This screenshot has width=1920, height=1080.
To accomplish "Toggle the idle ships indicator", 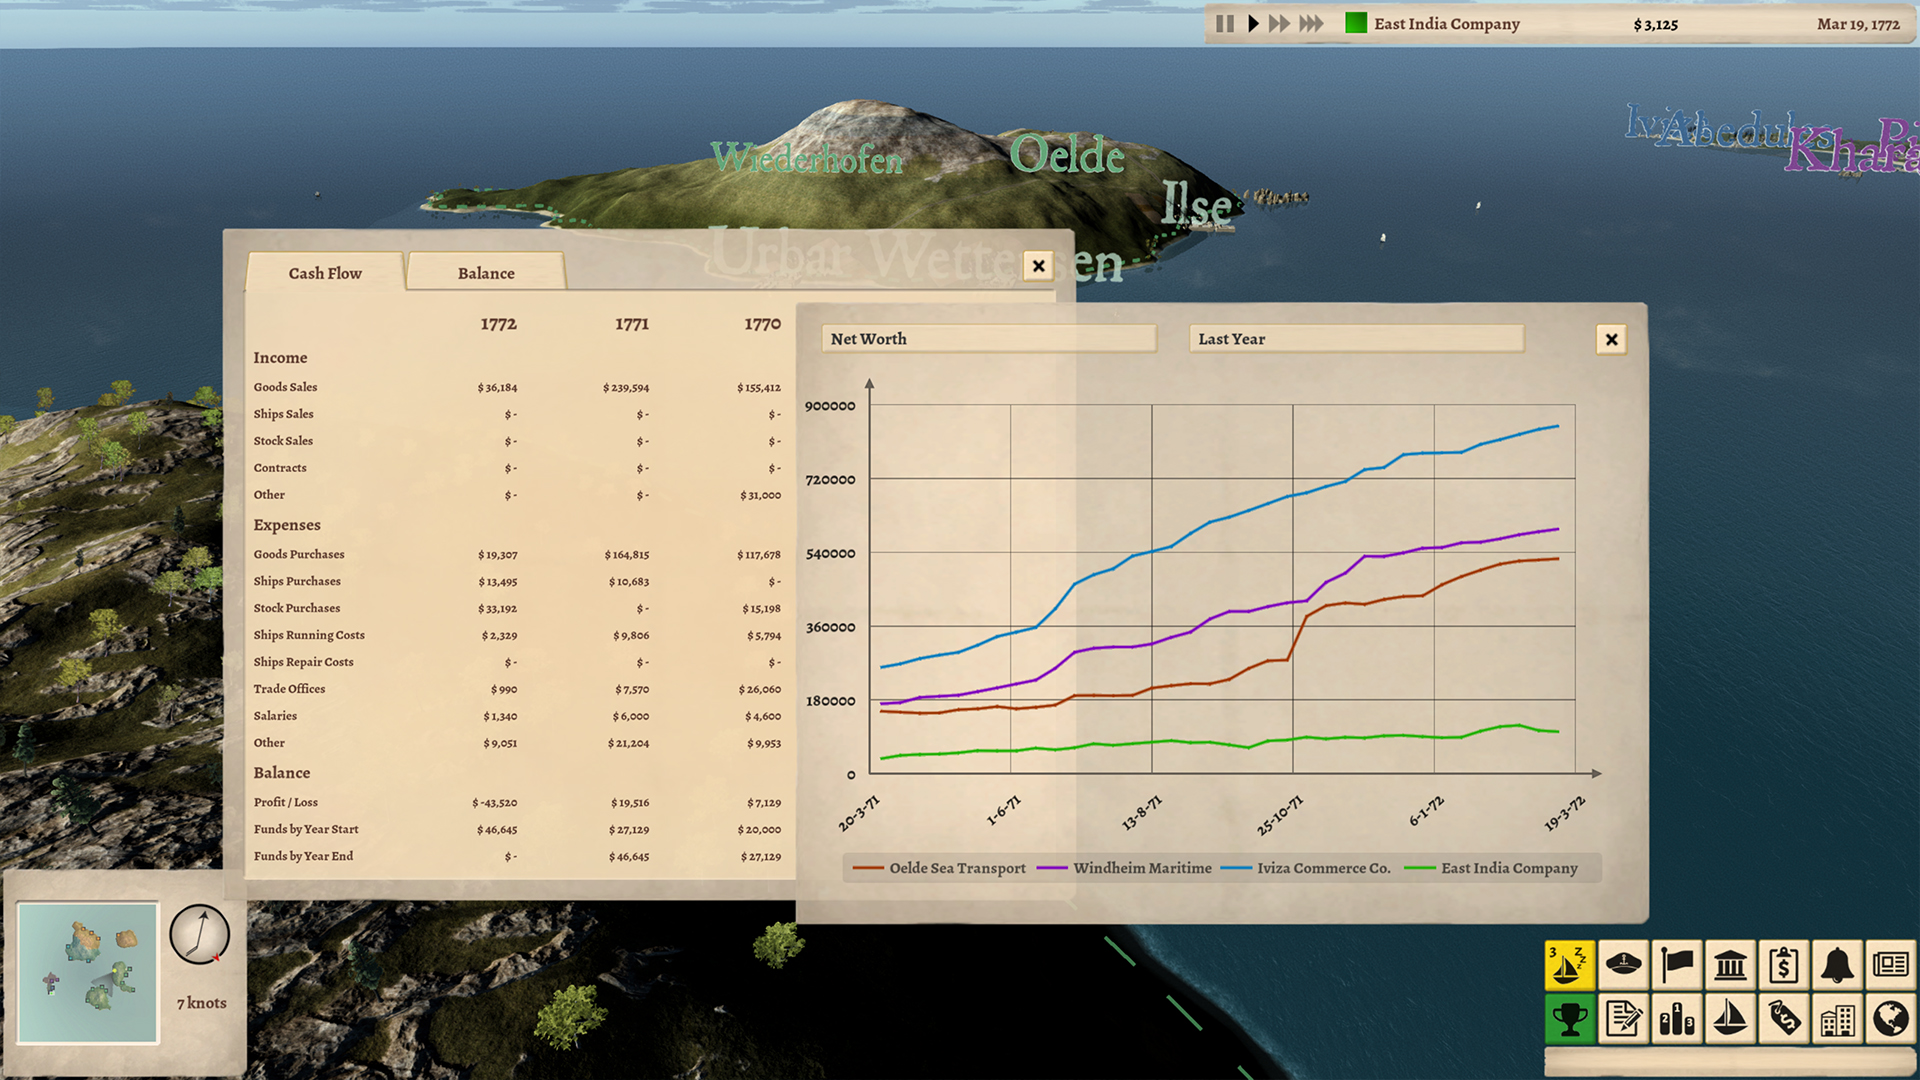I will [x=1569, y=966].
